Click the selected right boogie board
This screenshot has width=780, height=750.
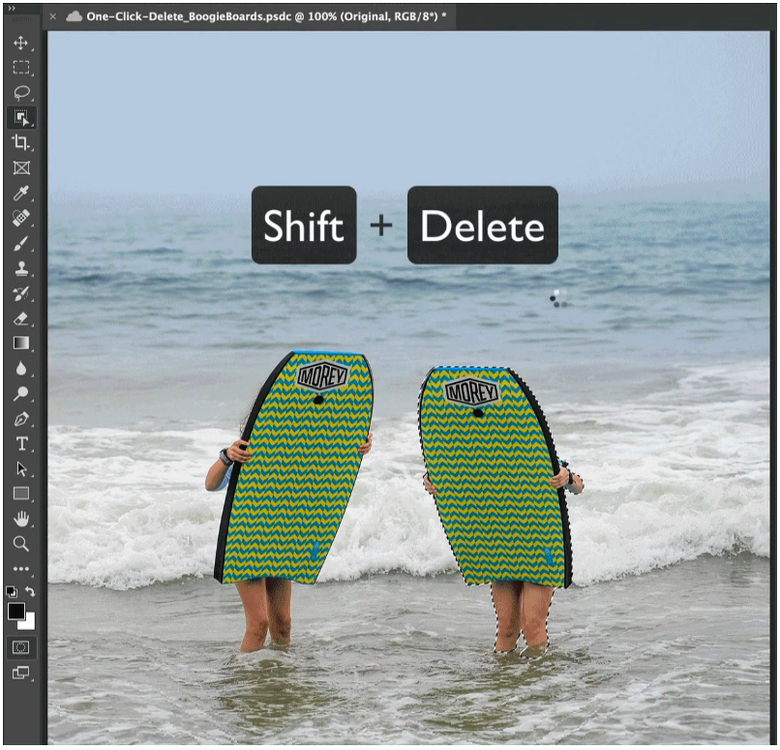(x=495, y=477)
